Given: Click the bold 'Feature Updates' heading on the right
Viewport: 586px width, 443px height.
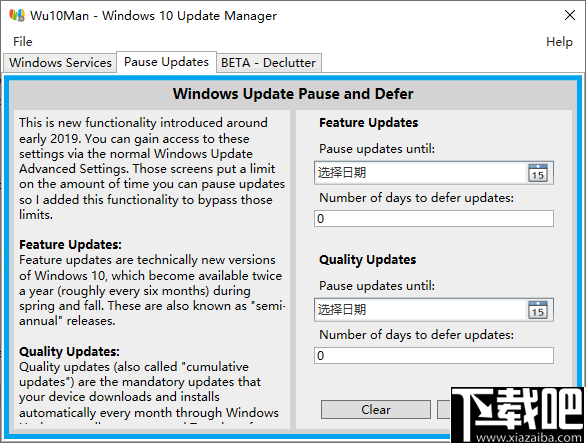Looking at the screenshot, I should (368, 123).
